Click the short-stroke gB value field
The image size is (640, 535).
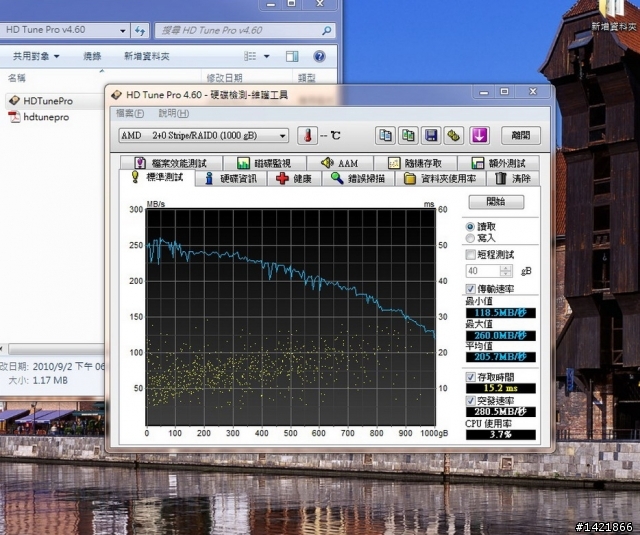(483, 271)
